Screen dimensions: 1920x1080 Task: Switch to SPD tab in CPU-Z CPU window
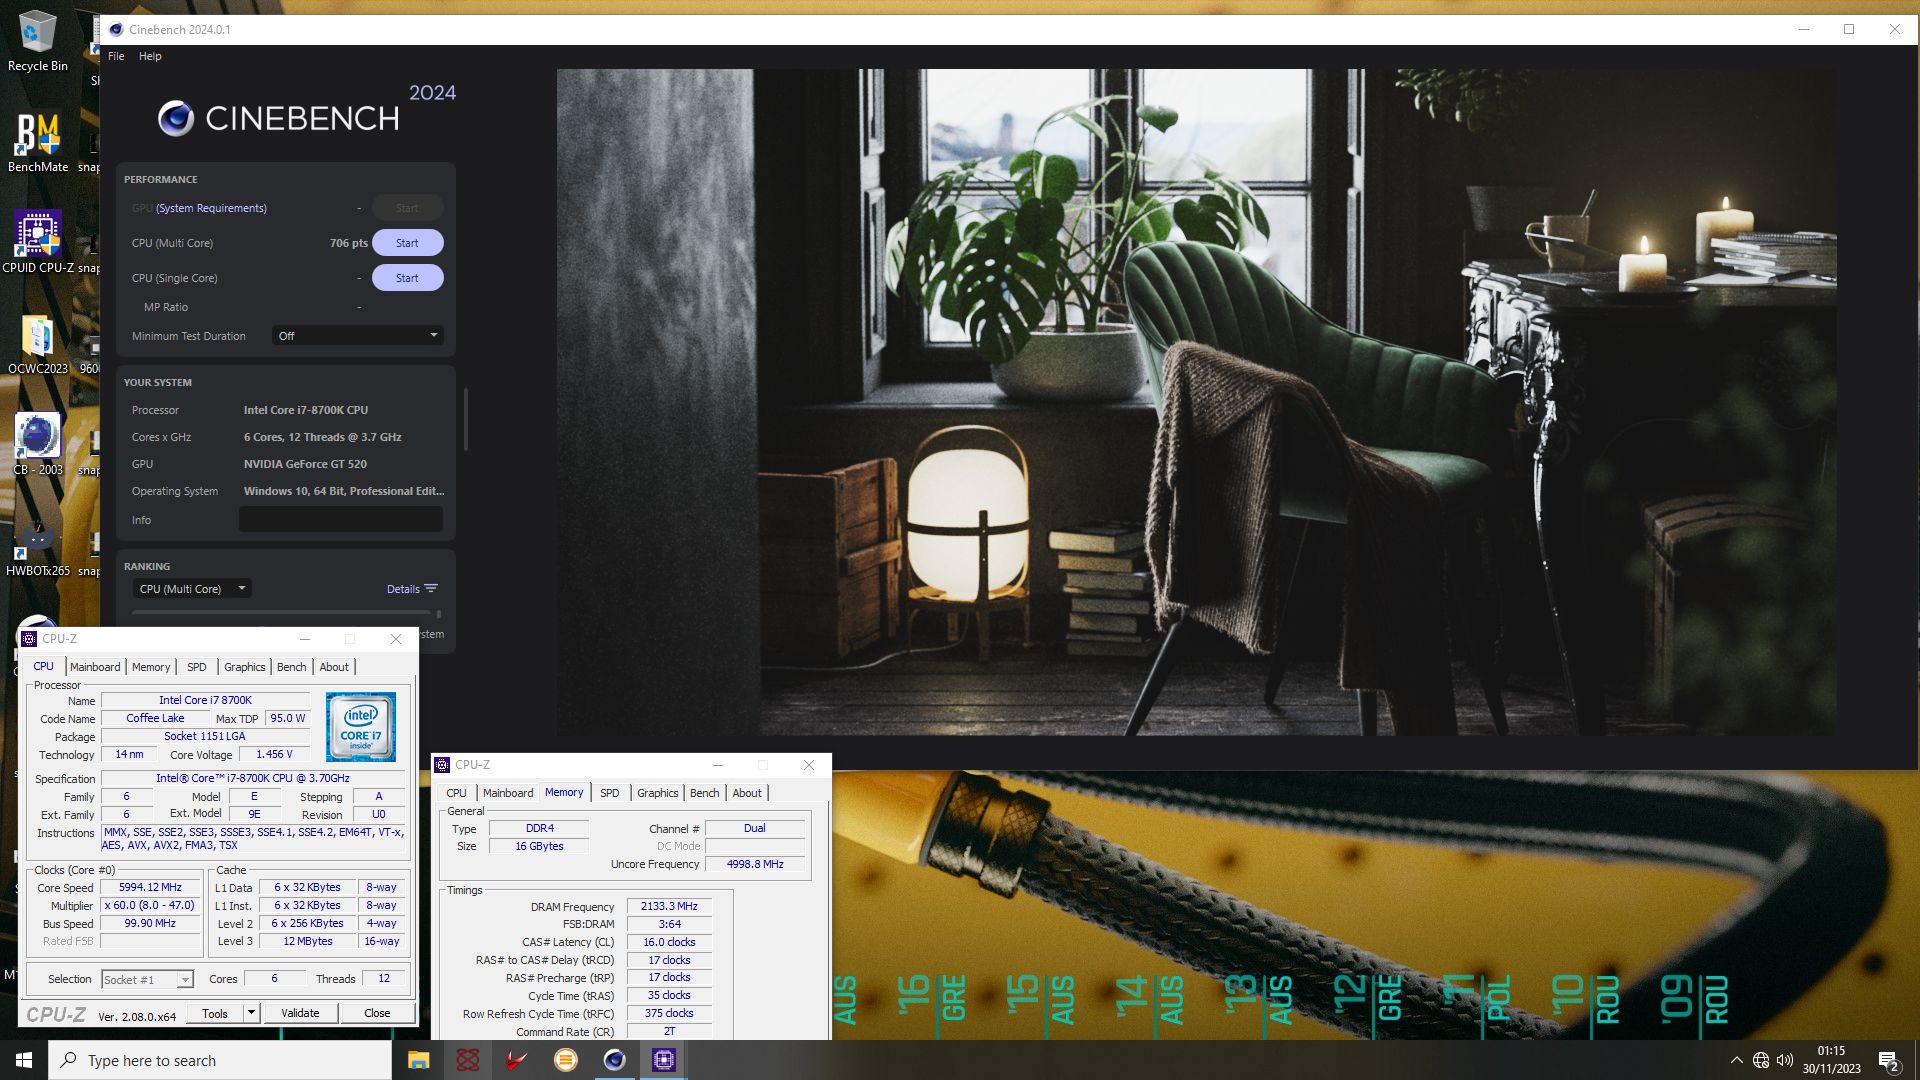[197, 667]
